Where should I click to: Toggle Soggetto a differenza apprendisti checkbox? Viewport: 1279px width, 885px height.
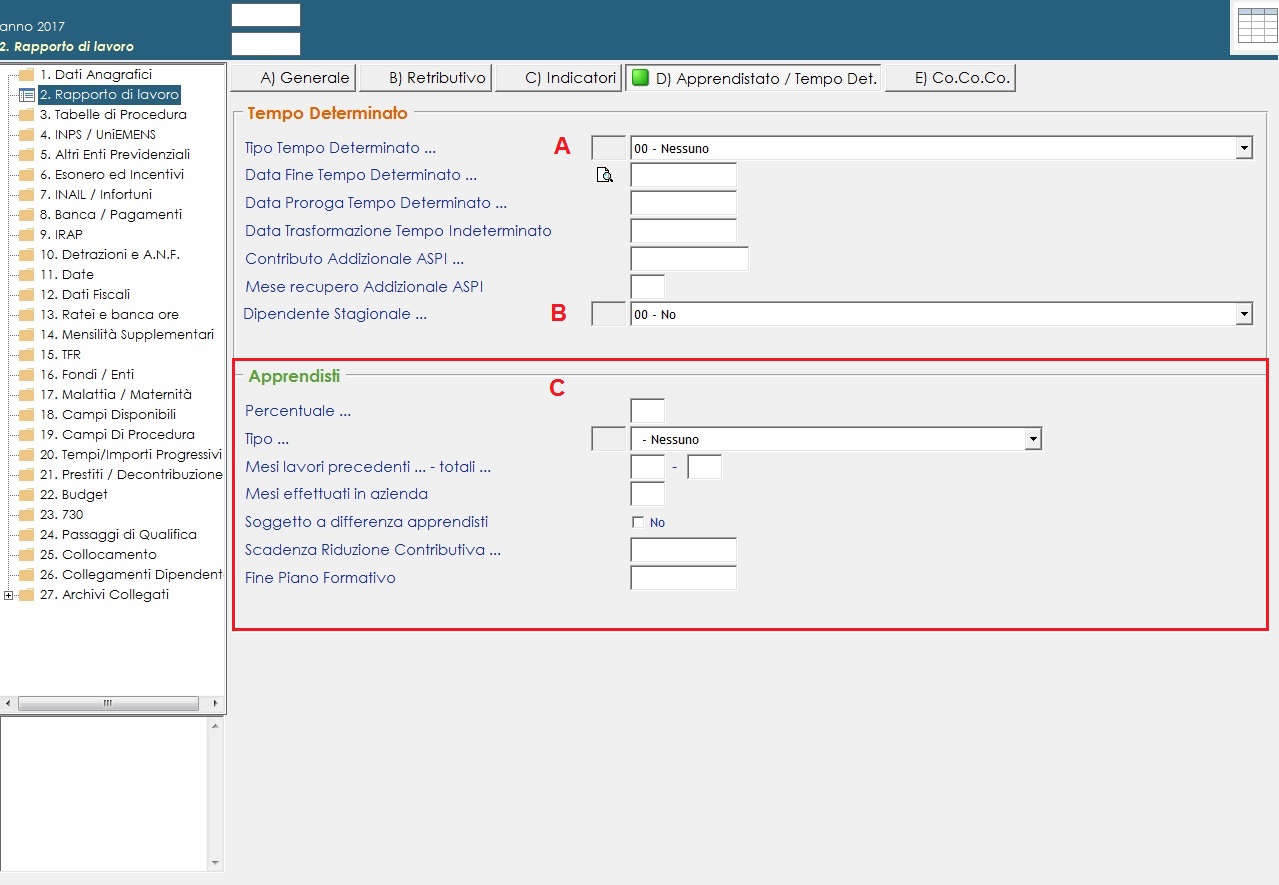pos(638,522)
